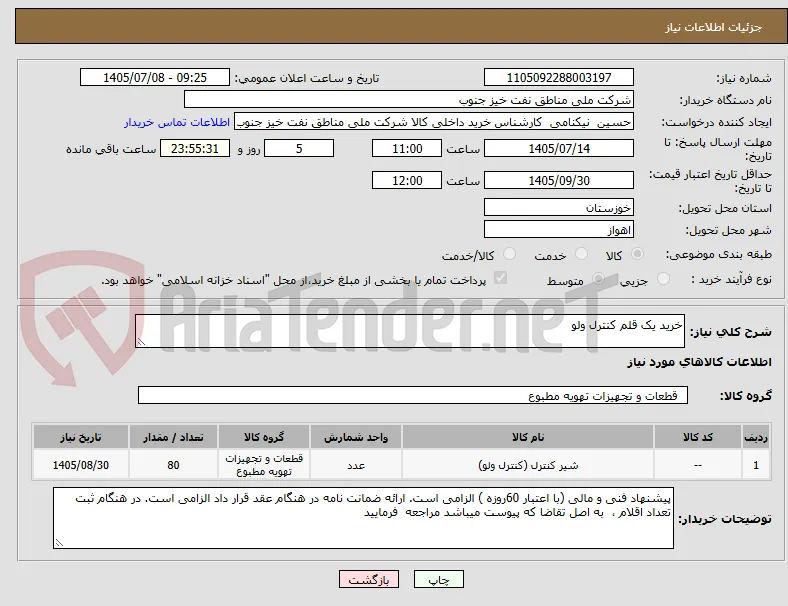This screenshot has height=606, width=788.
Task: Click the resize handle of buyer notes box
Action: [x=59, y=543]
